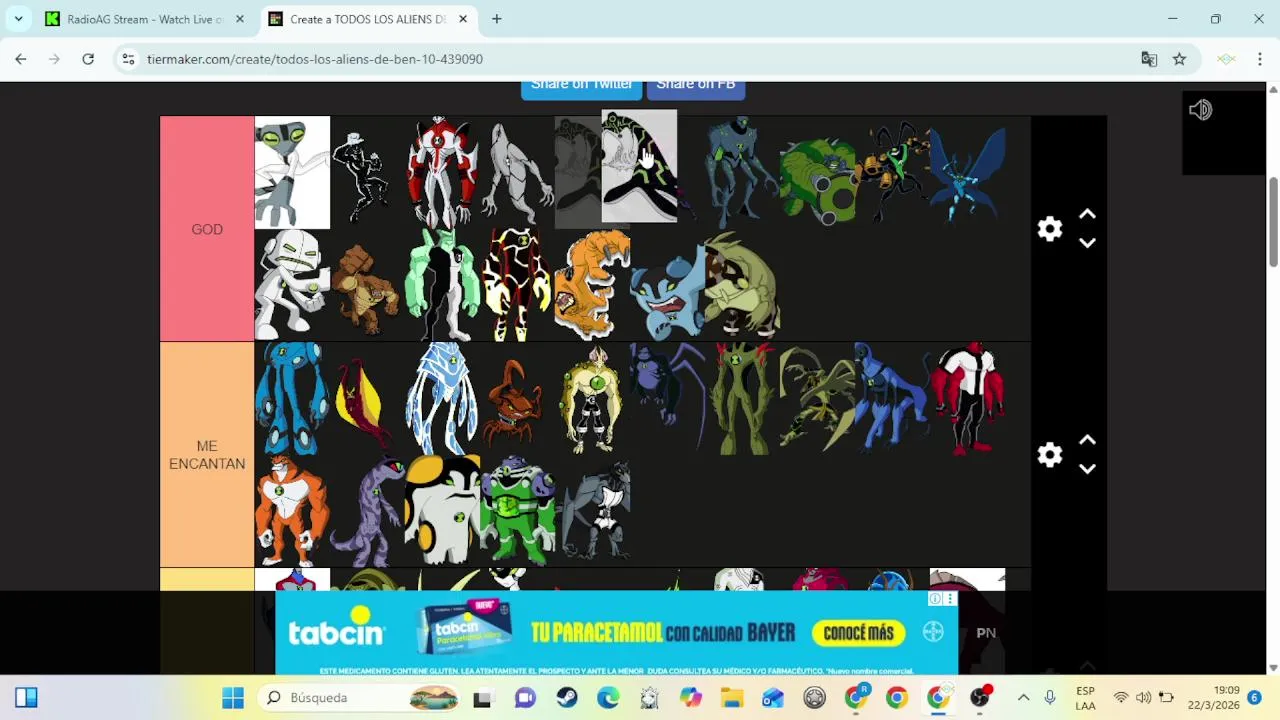The height and width of the screenshot is (720, 1280).
Task: Open Steam from the taskbar
Action: pyautogui.click(x=567, y=698)
